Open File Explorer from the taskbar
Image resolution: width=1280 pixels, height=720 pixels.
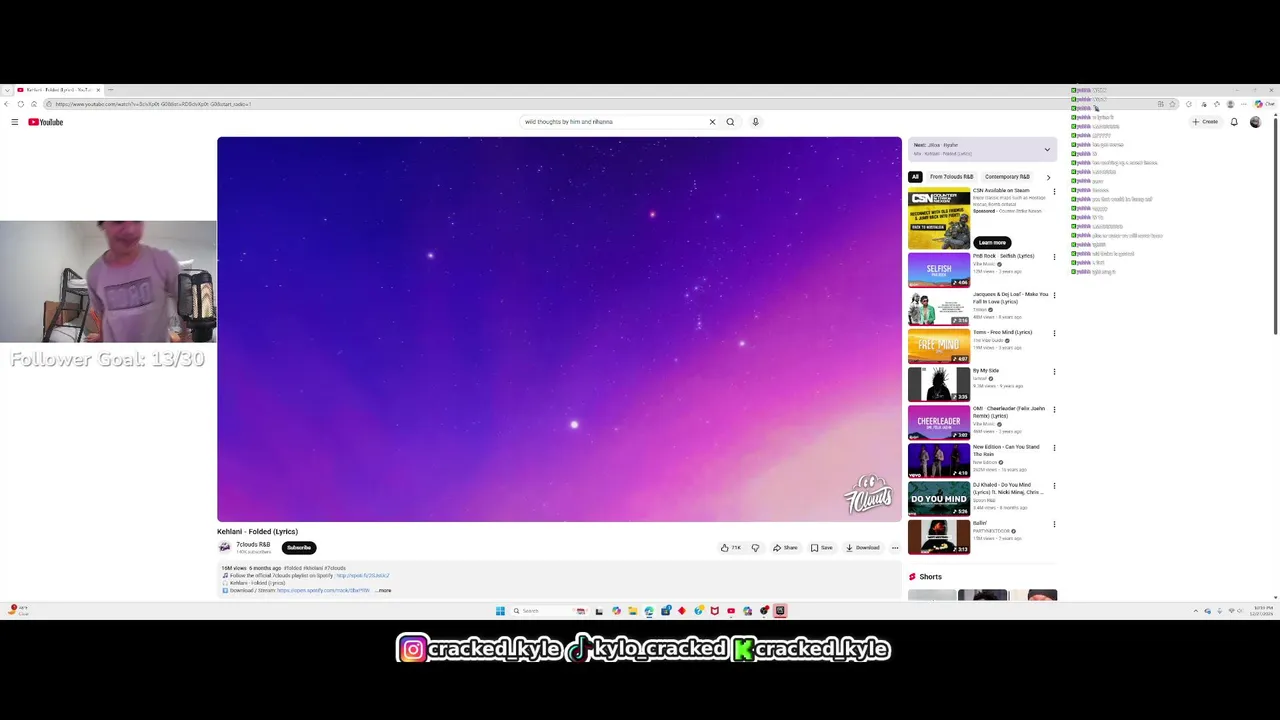[632, 611]
